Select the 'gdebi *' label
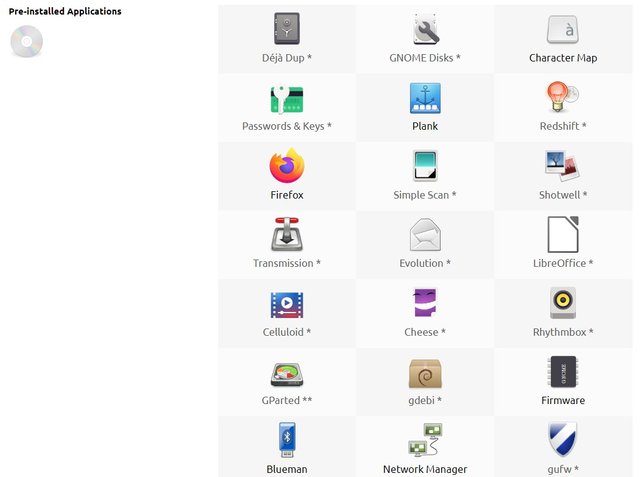The width and height of the screenshot is (640, 477). click(425, 401)
